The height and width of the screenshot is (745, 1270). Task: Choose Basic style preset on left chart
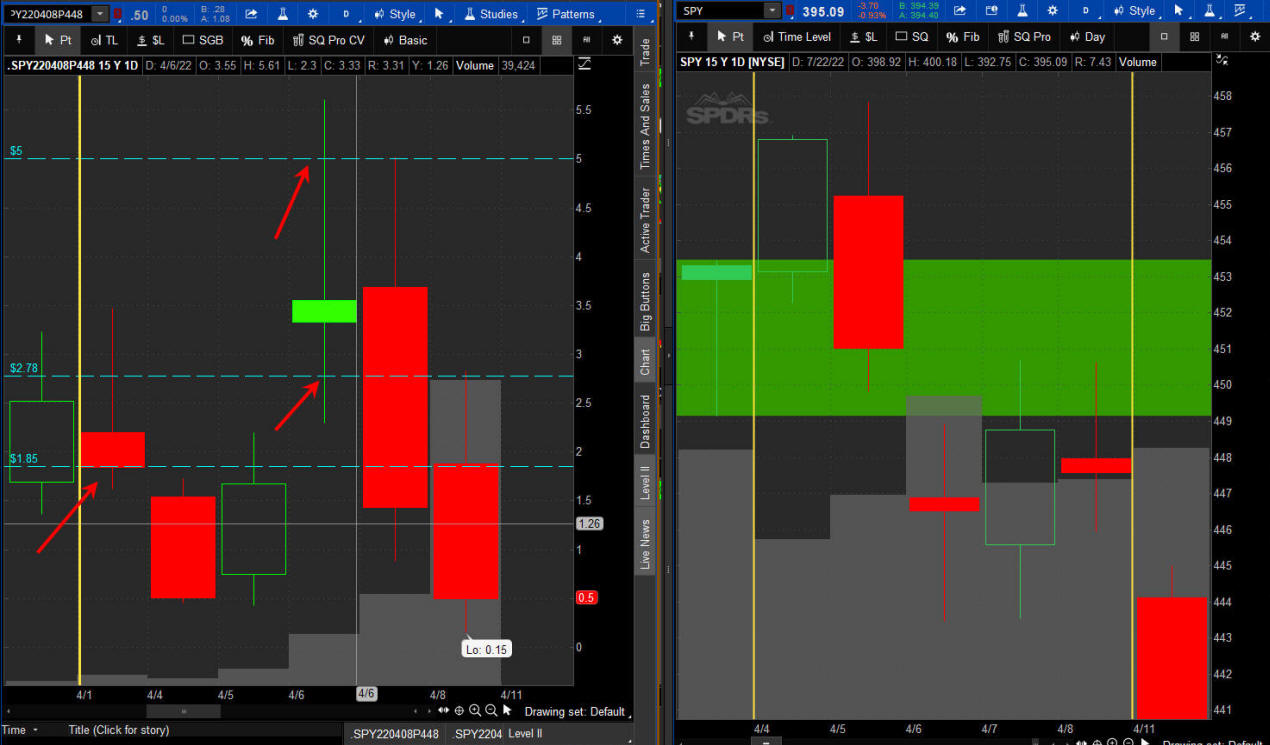[404, 40]
